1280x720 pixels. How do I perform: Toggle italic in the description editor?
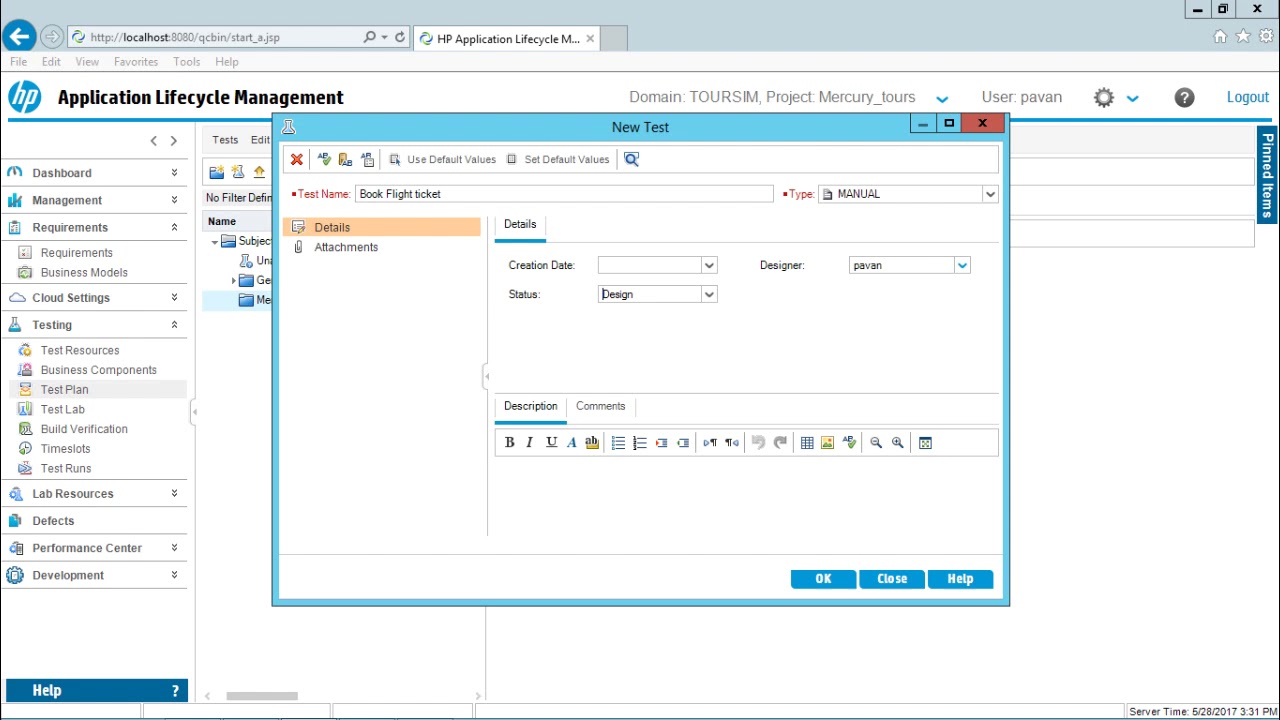530,443
